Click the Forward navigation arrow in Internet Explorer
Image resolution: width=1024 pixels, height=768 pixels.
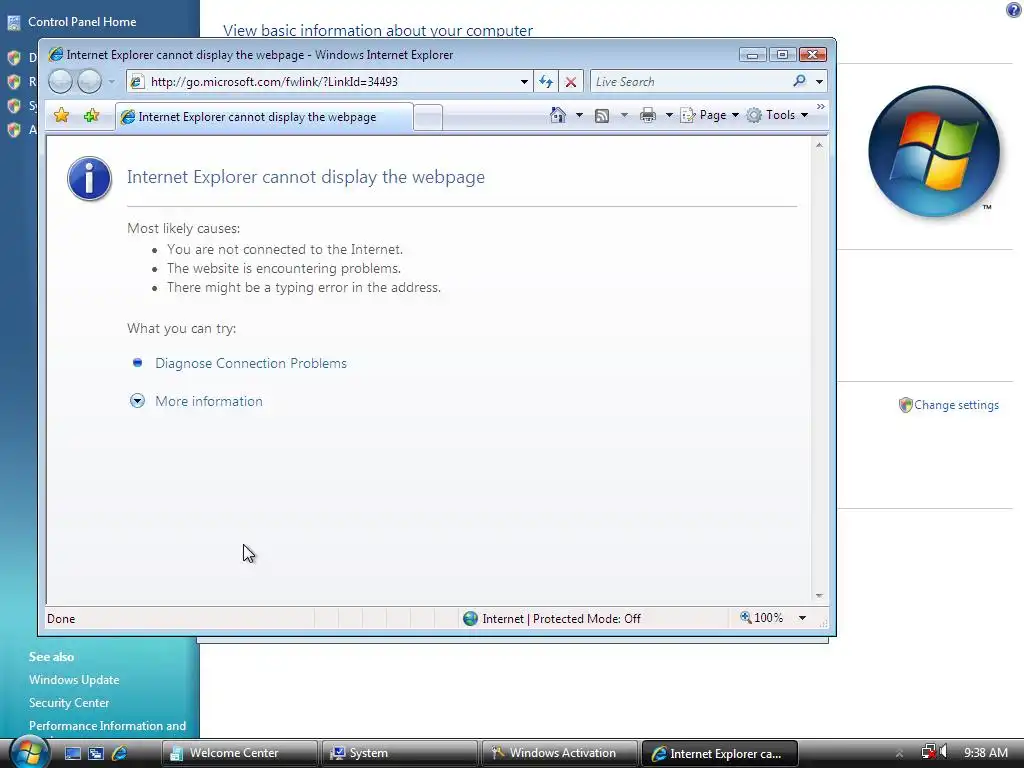click(x=89, y=82)
